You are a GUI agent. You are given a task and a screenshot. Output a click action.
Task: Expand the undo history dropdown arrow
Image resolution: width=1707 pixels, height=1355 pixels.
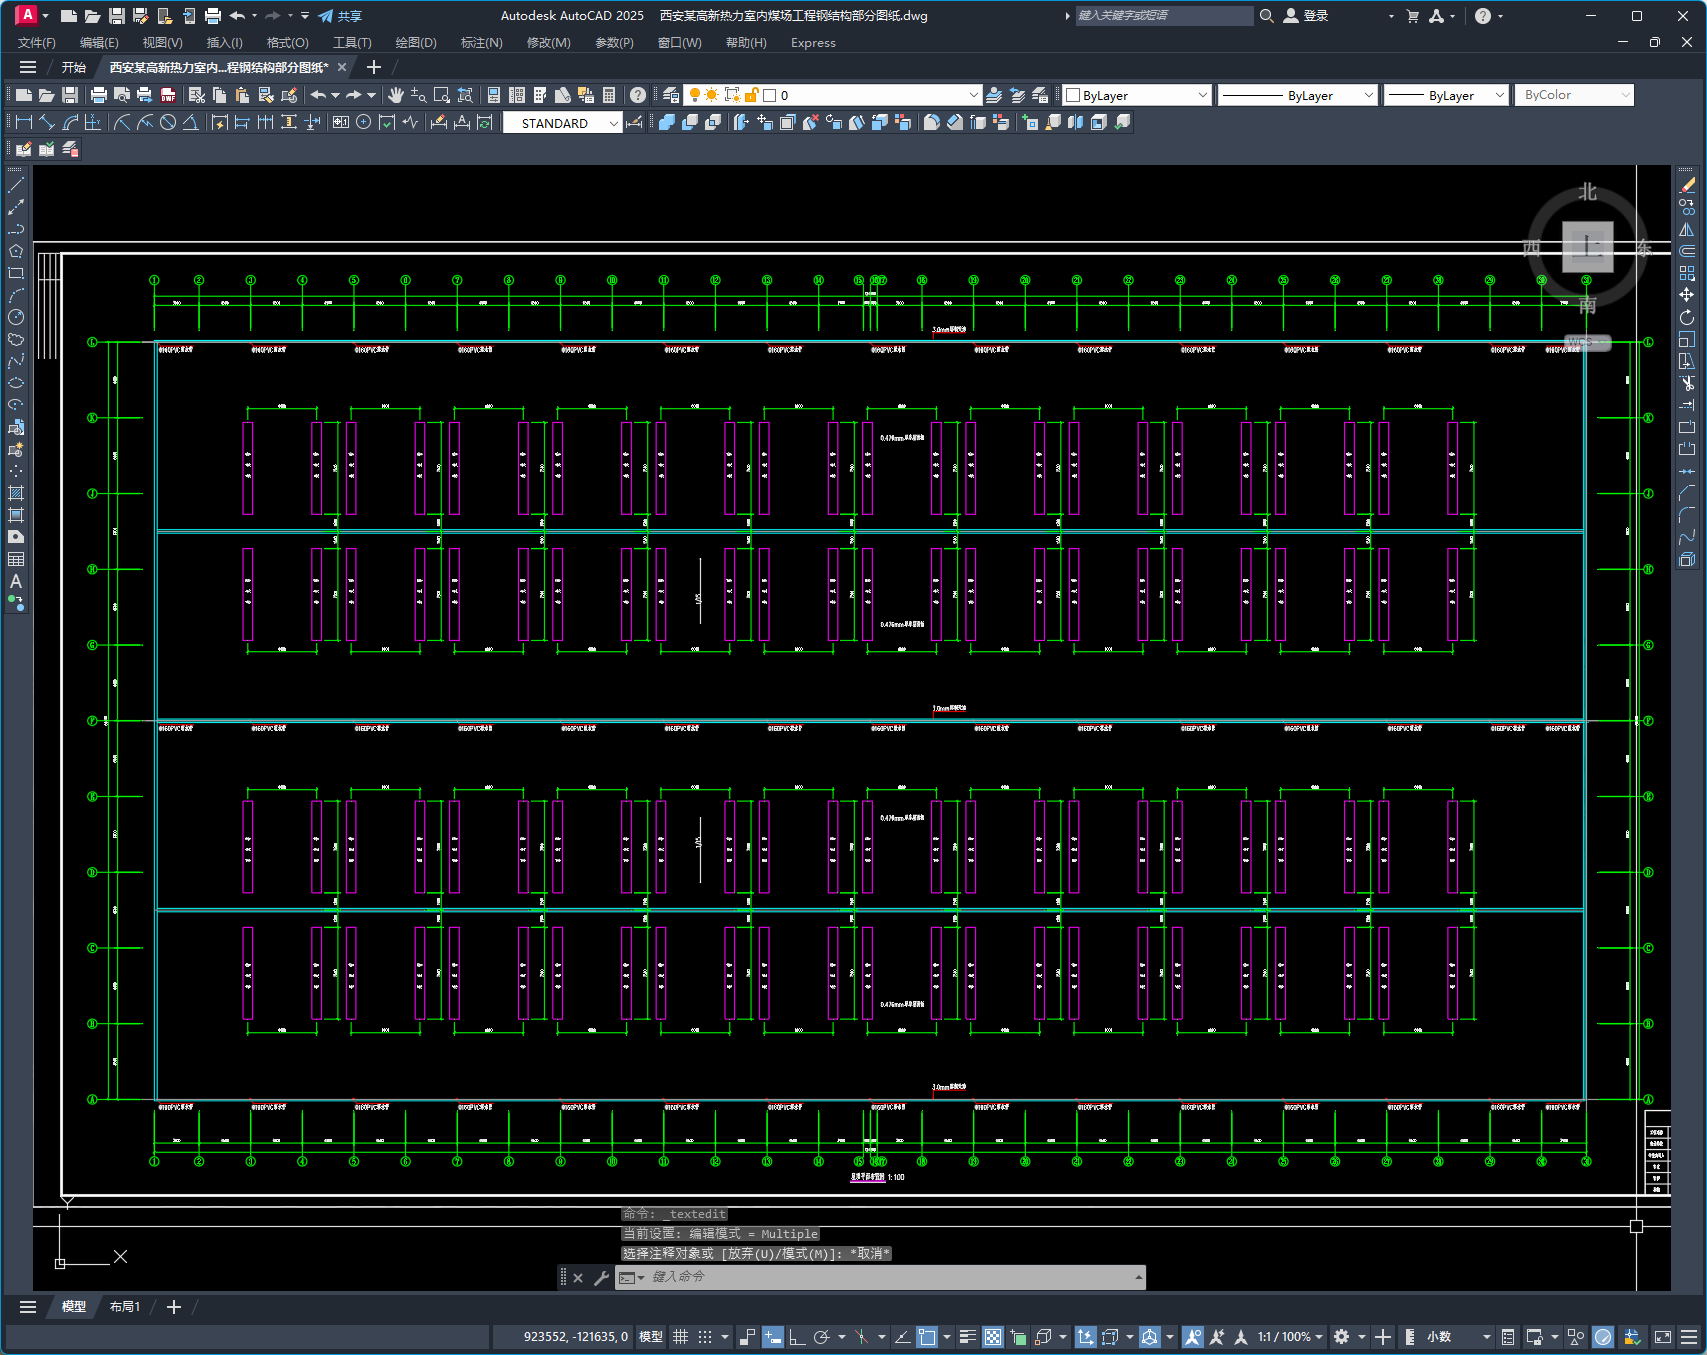pyautogui.click(x=335, y=95)
